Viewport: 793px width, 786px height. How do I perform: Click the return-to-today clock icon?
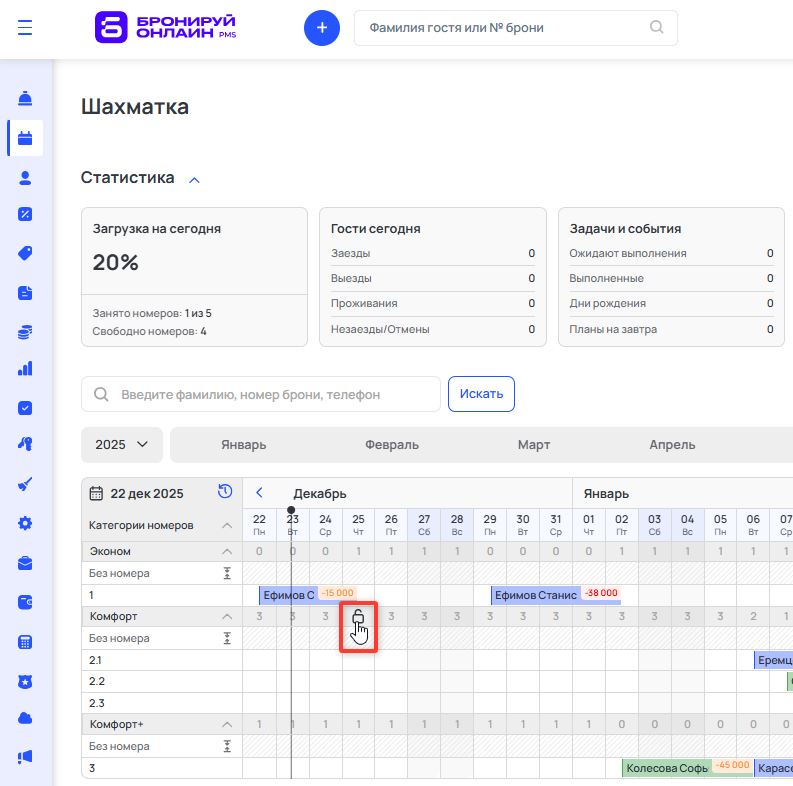click(225, 492)
